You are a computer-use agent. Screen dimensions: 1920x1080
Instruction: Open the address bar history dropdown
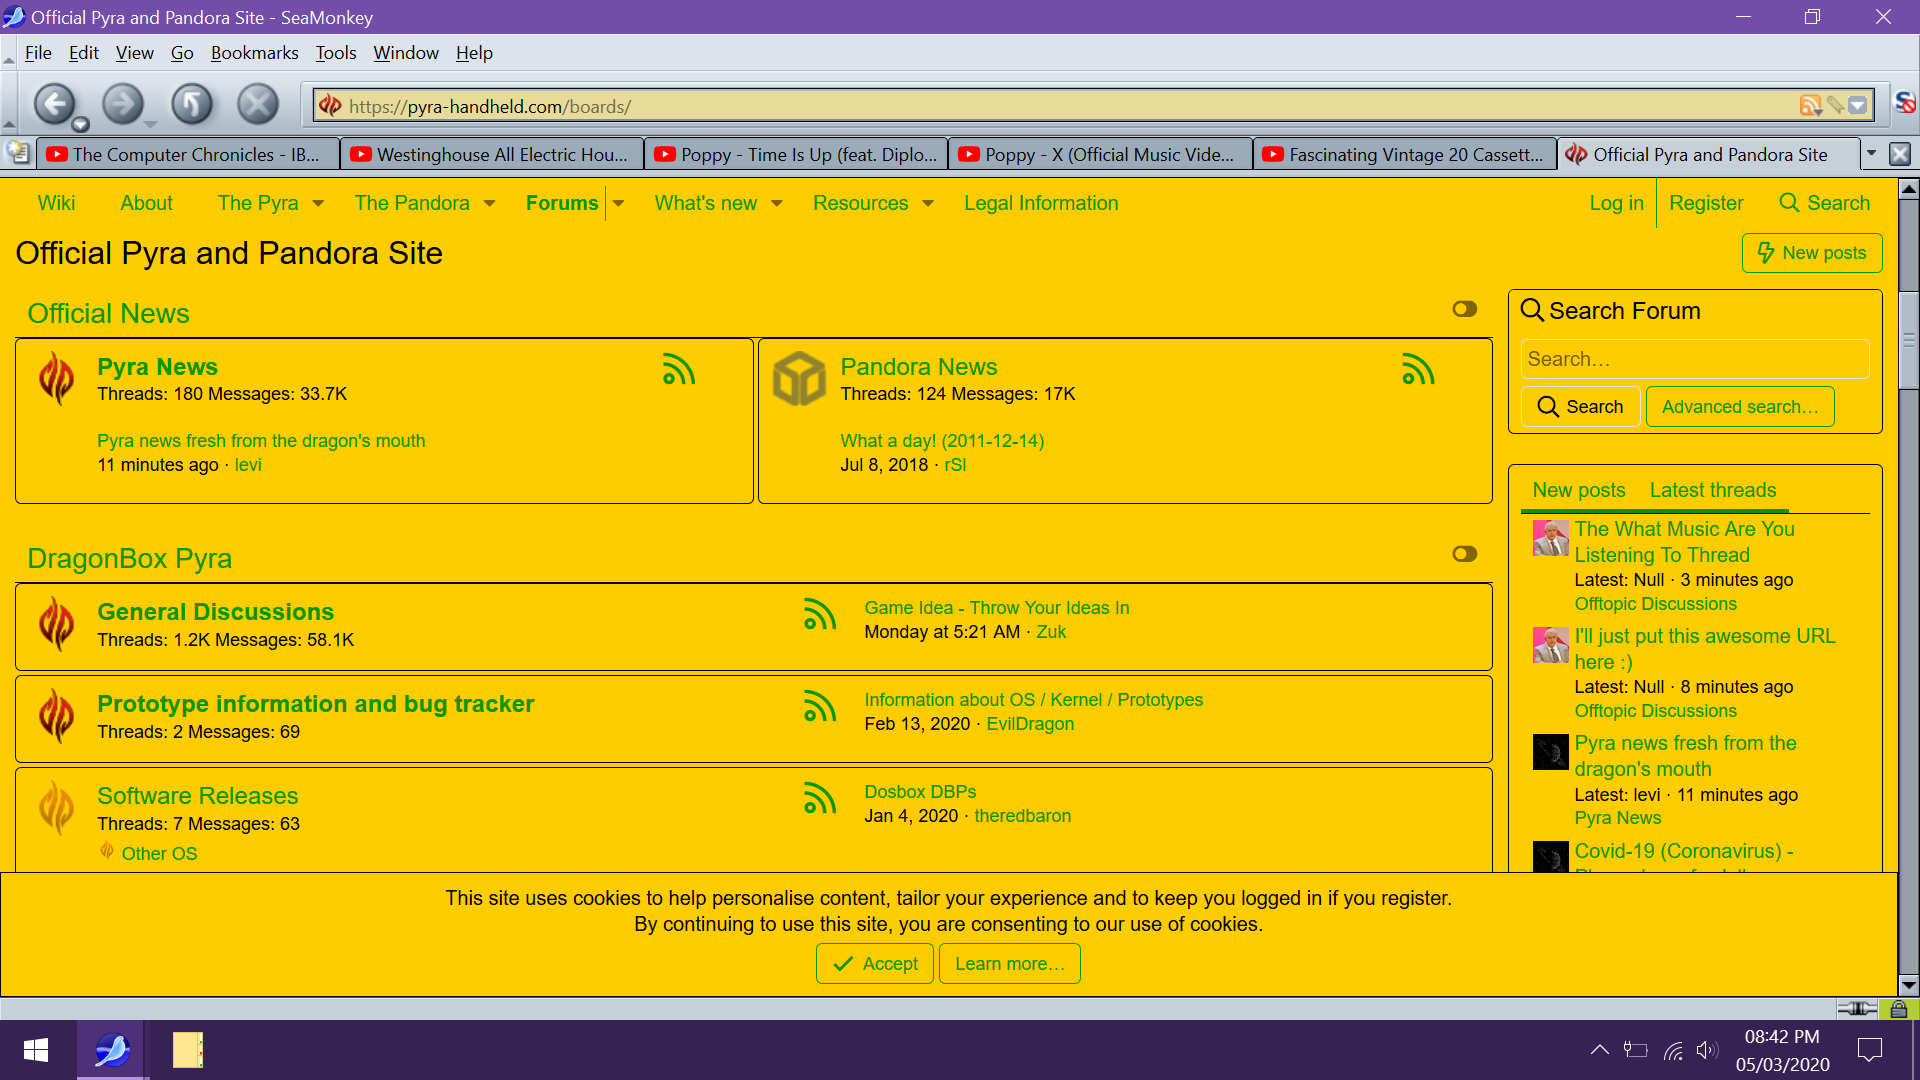pos(1858,106)
